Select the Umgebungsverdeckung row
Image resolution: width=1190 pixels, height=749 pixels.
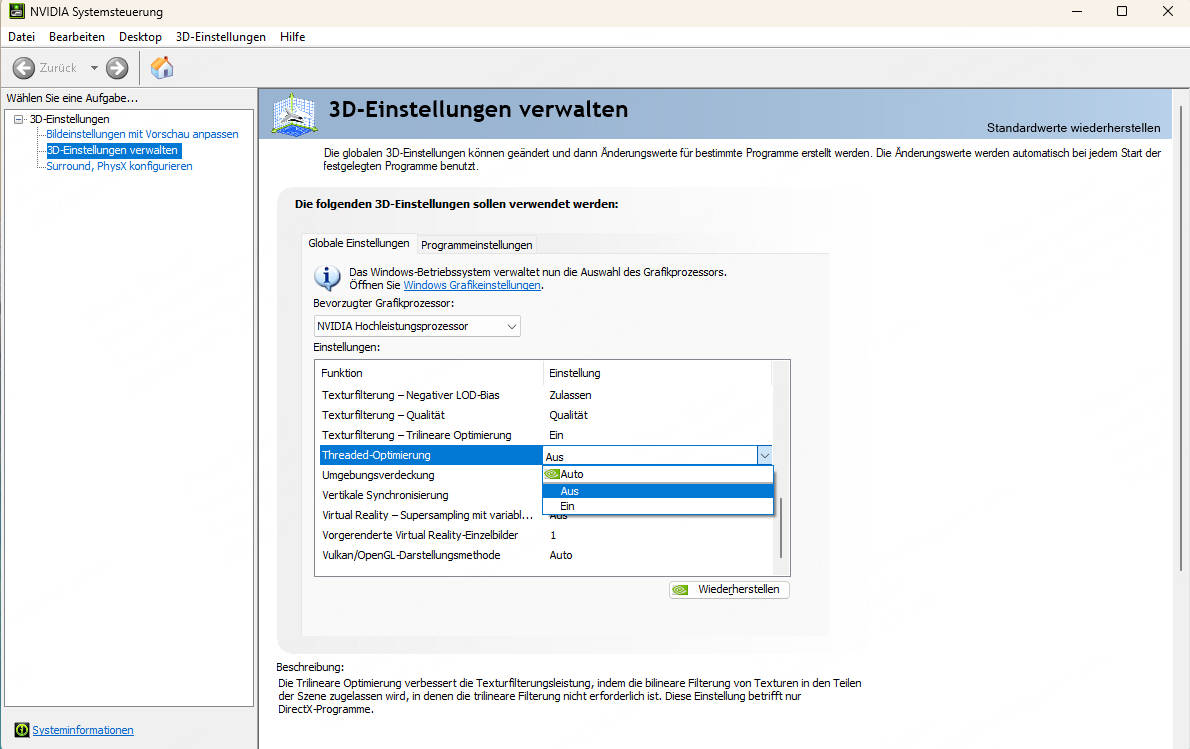(x=429, y=475)
